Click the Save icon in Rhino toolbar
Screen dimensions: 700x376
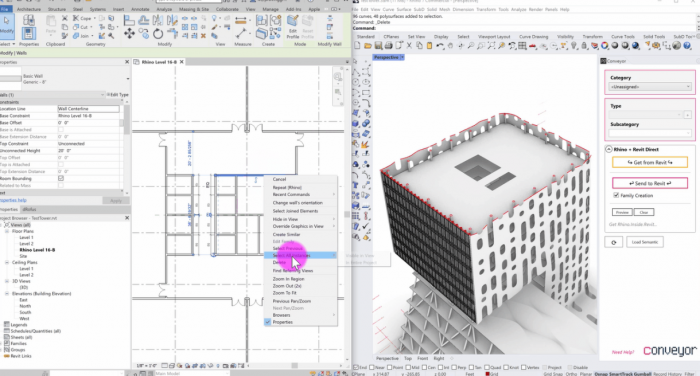[378, 46]
